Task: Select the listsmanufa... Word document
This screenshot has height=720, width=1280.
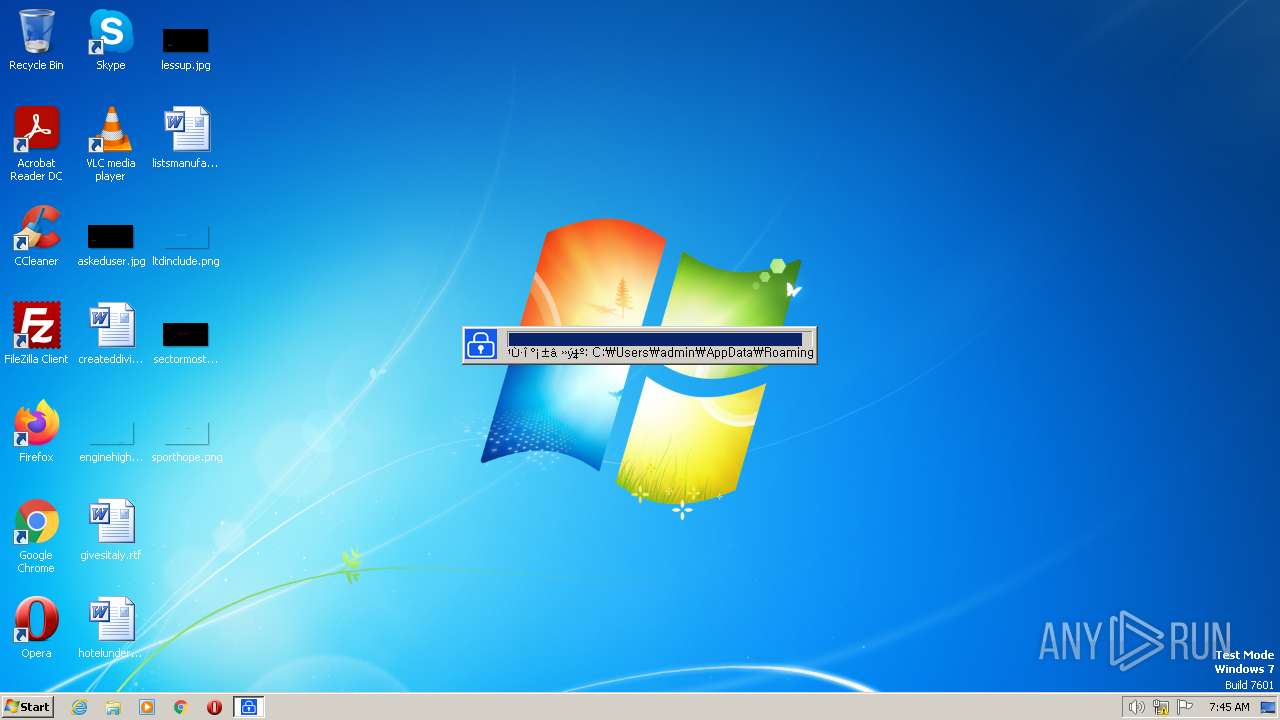Action: click(x=185, y=137)
